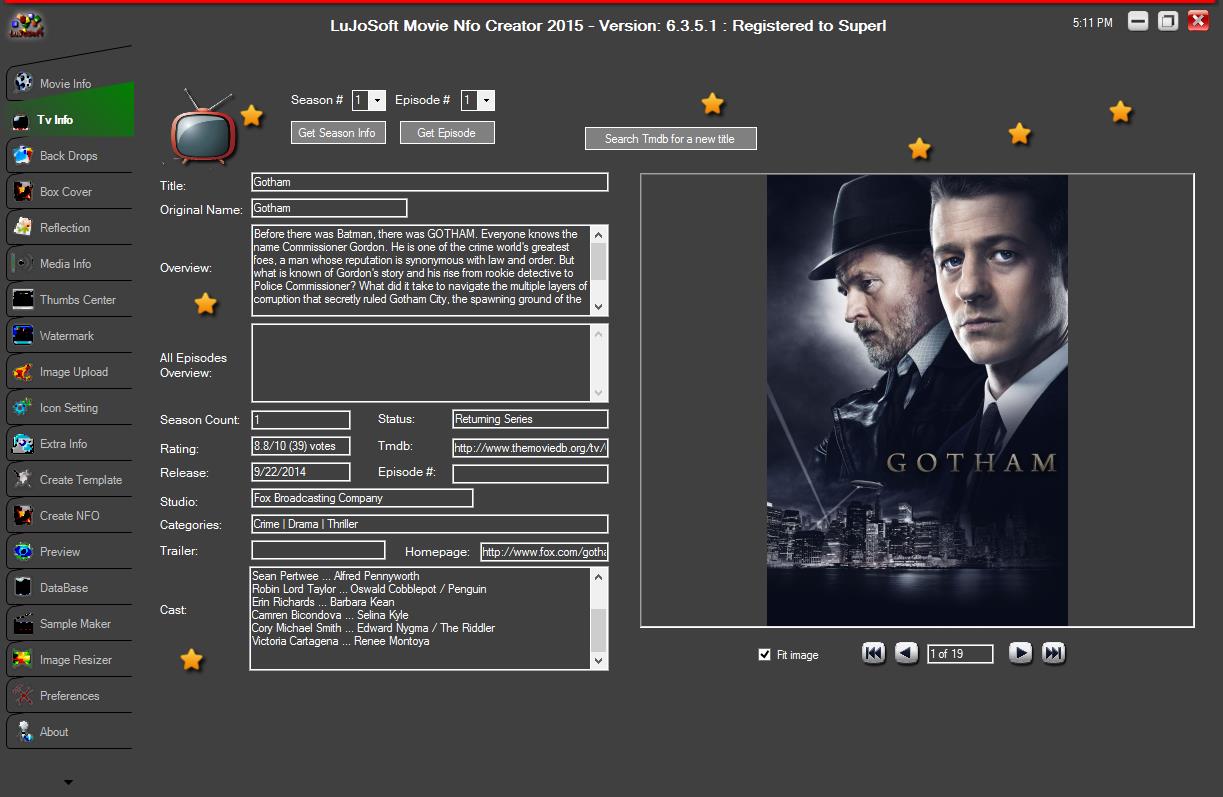
Task: Click the Overview scrollbar down arrow
Action: (x=598, y=307)
